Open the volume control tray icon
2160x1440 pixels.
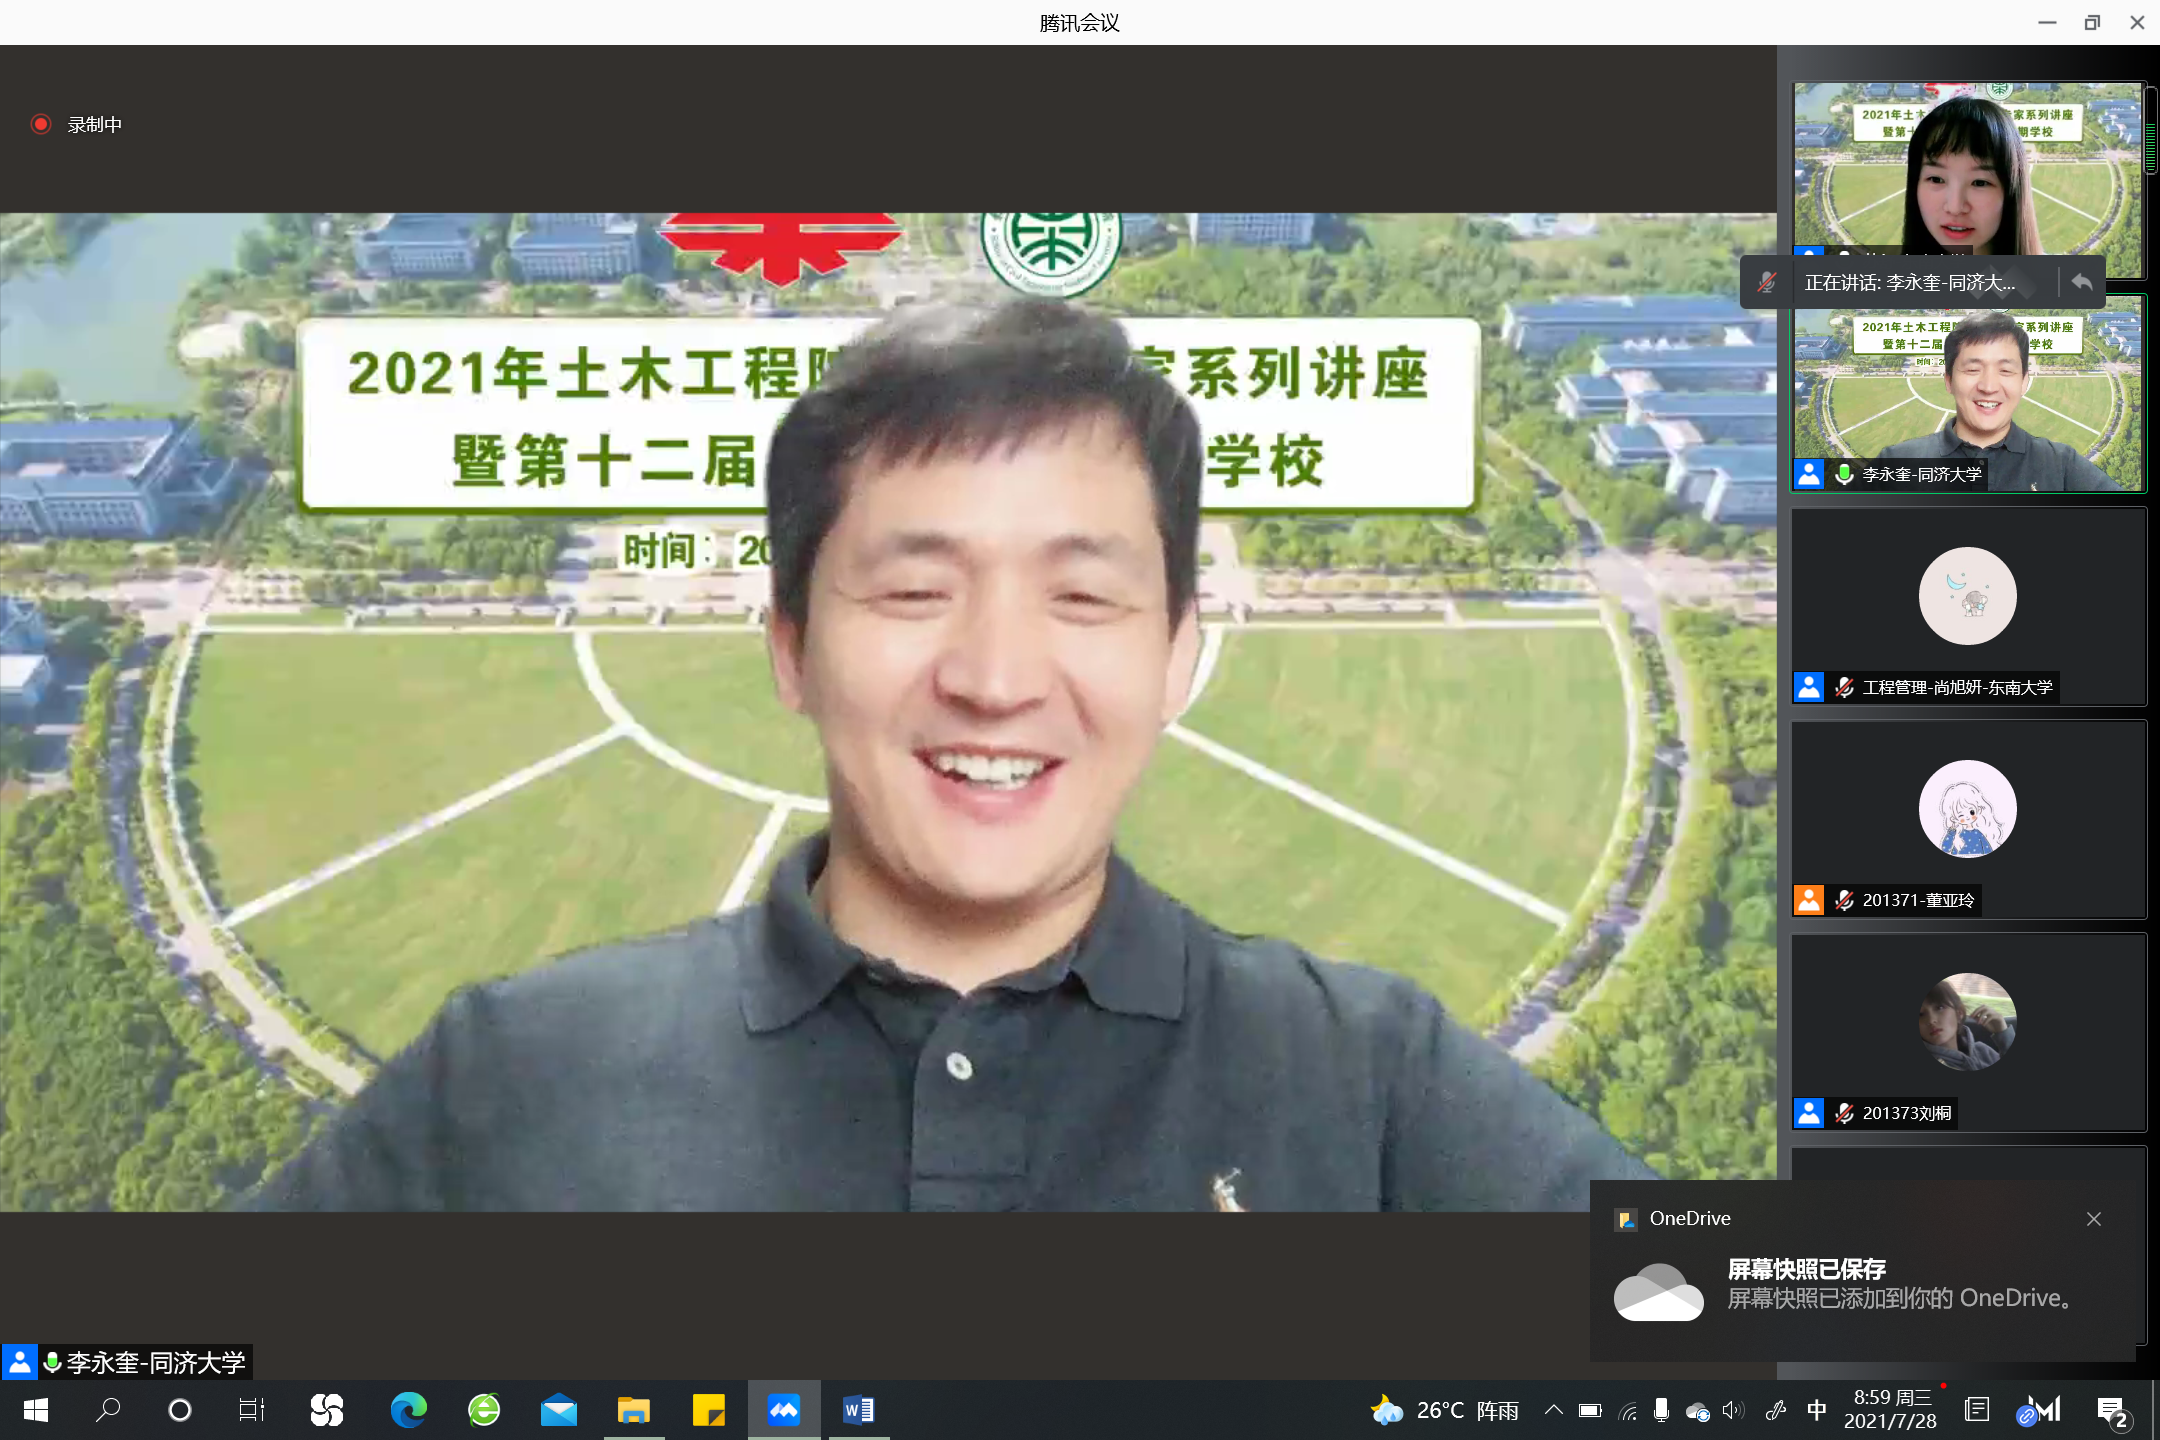1733,1410
